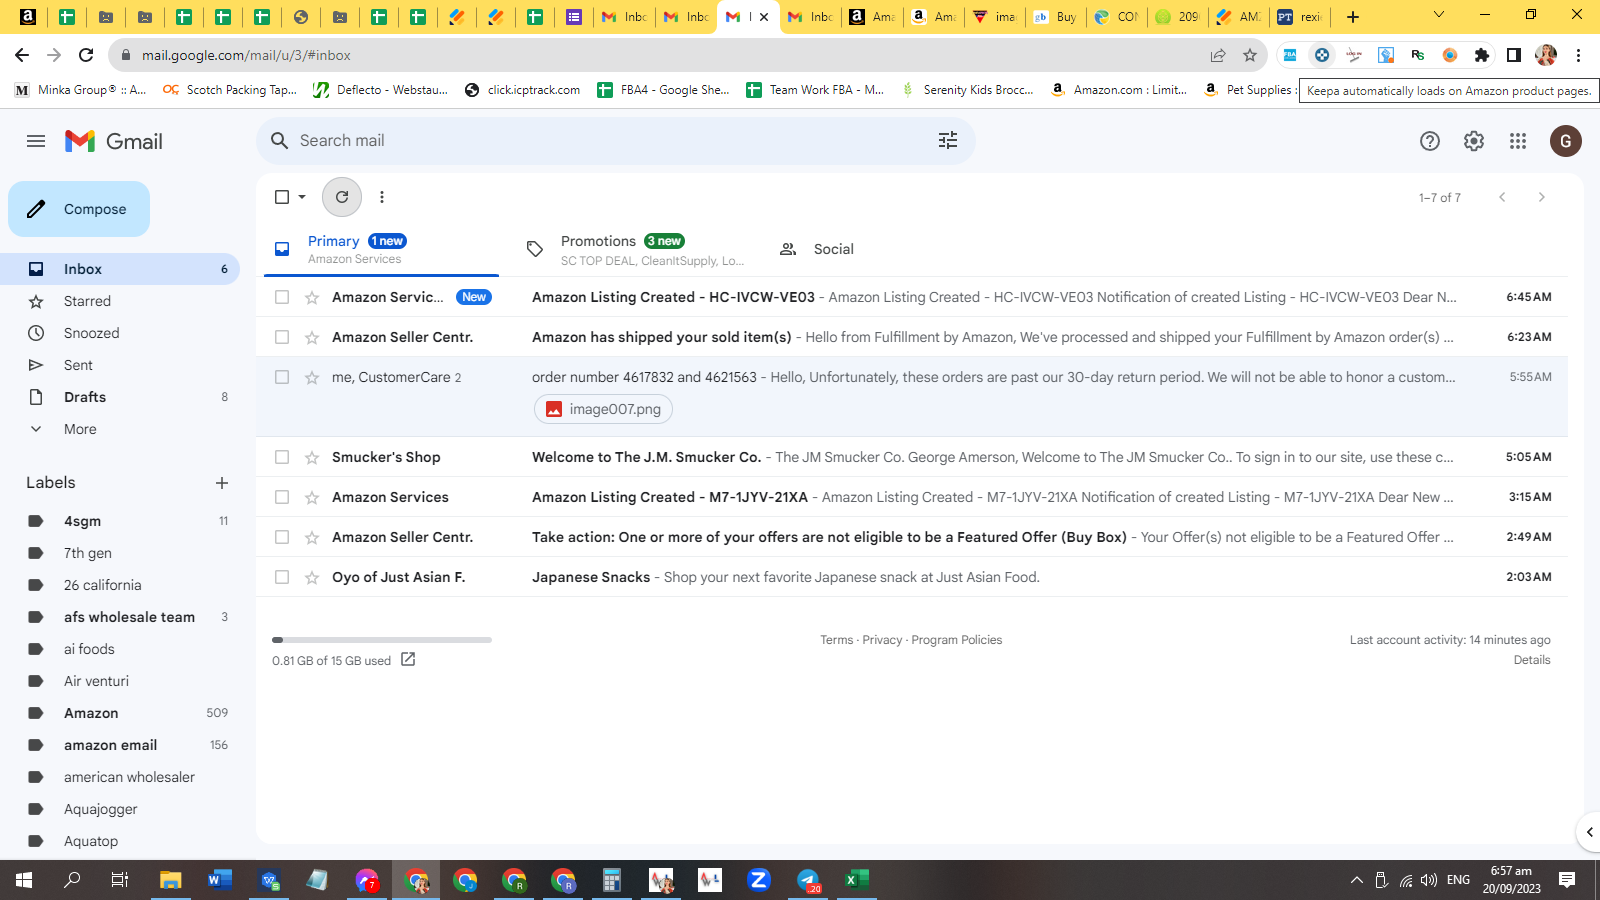Open the afs wholesale team label
Image resolution: width=1600 pixels, height=900 pixels.
pyautogui.click(x=120, y=617)
